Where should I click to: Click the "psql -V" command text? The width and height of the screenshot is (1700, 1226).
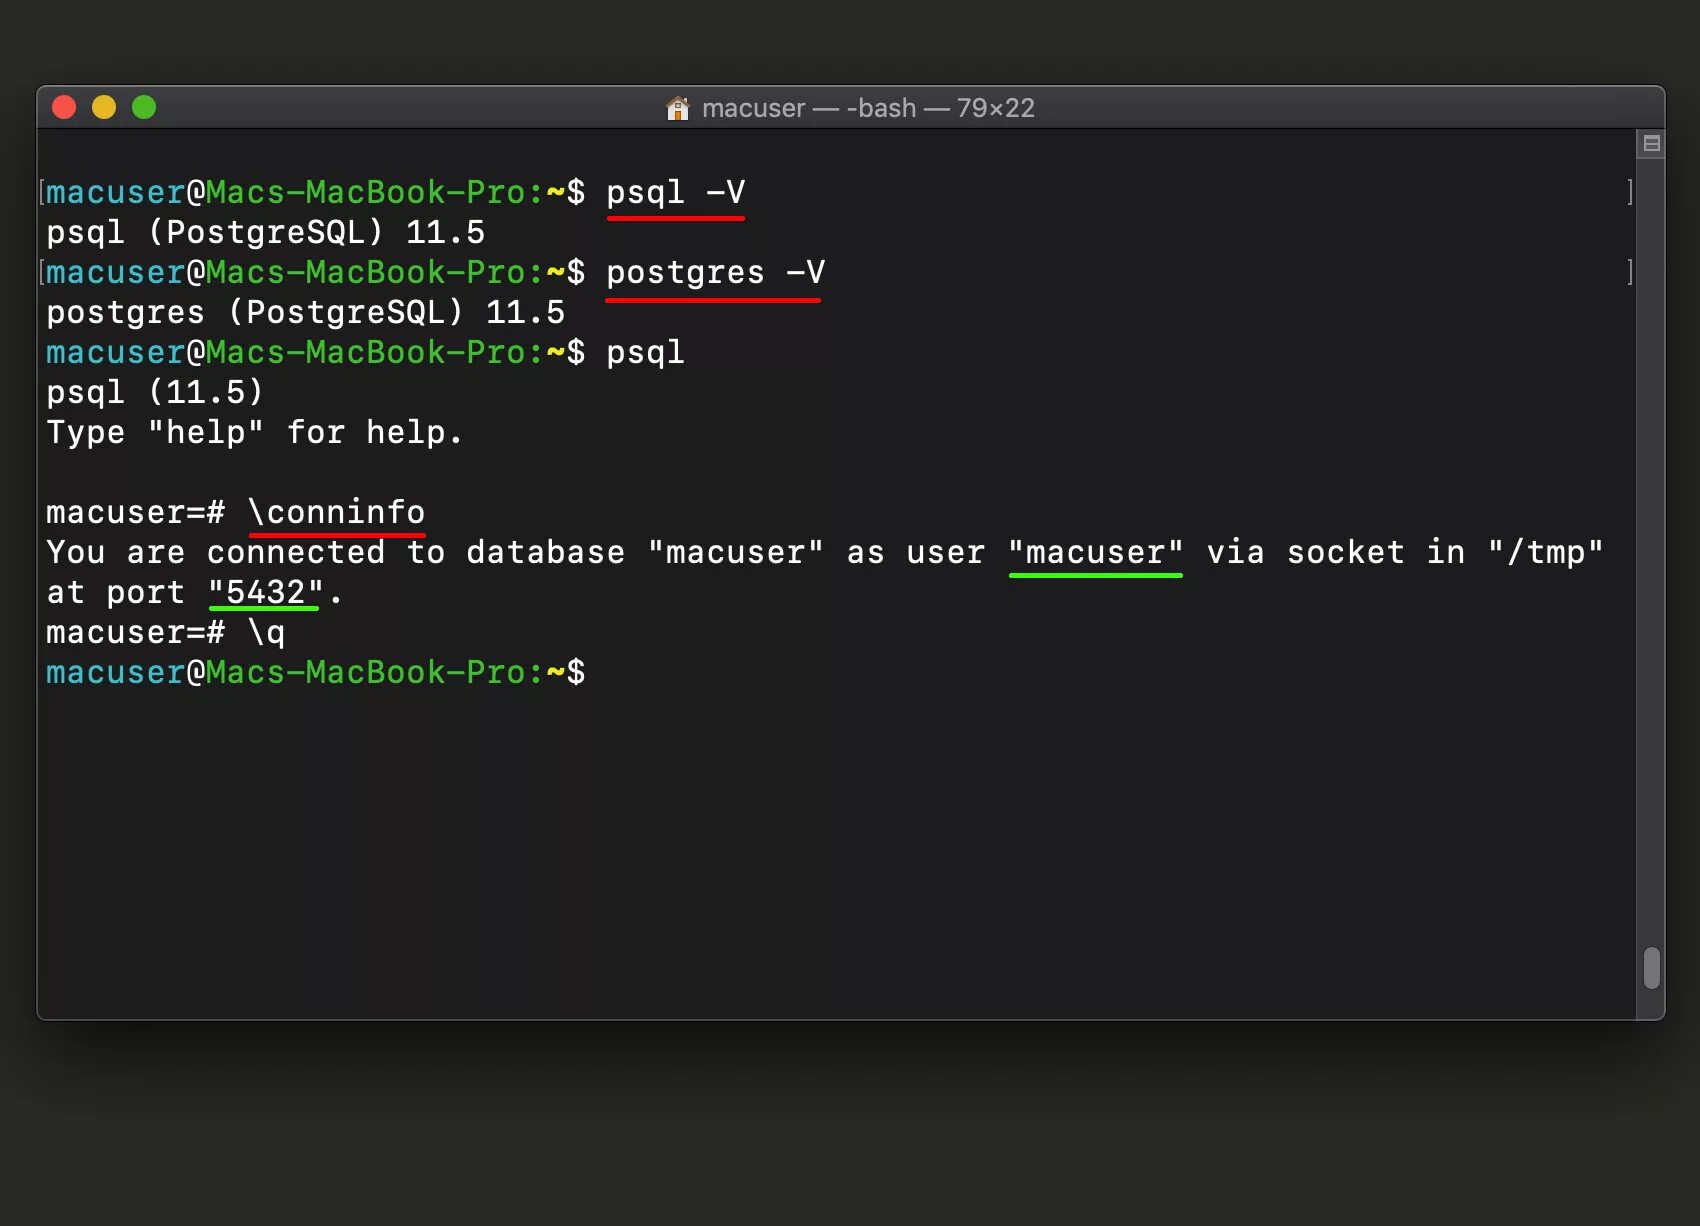[676, 192]
